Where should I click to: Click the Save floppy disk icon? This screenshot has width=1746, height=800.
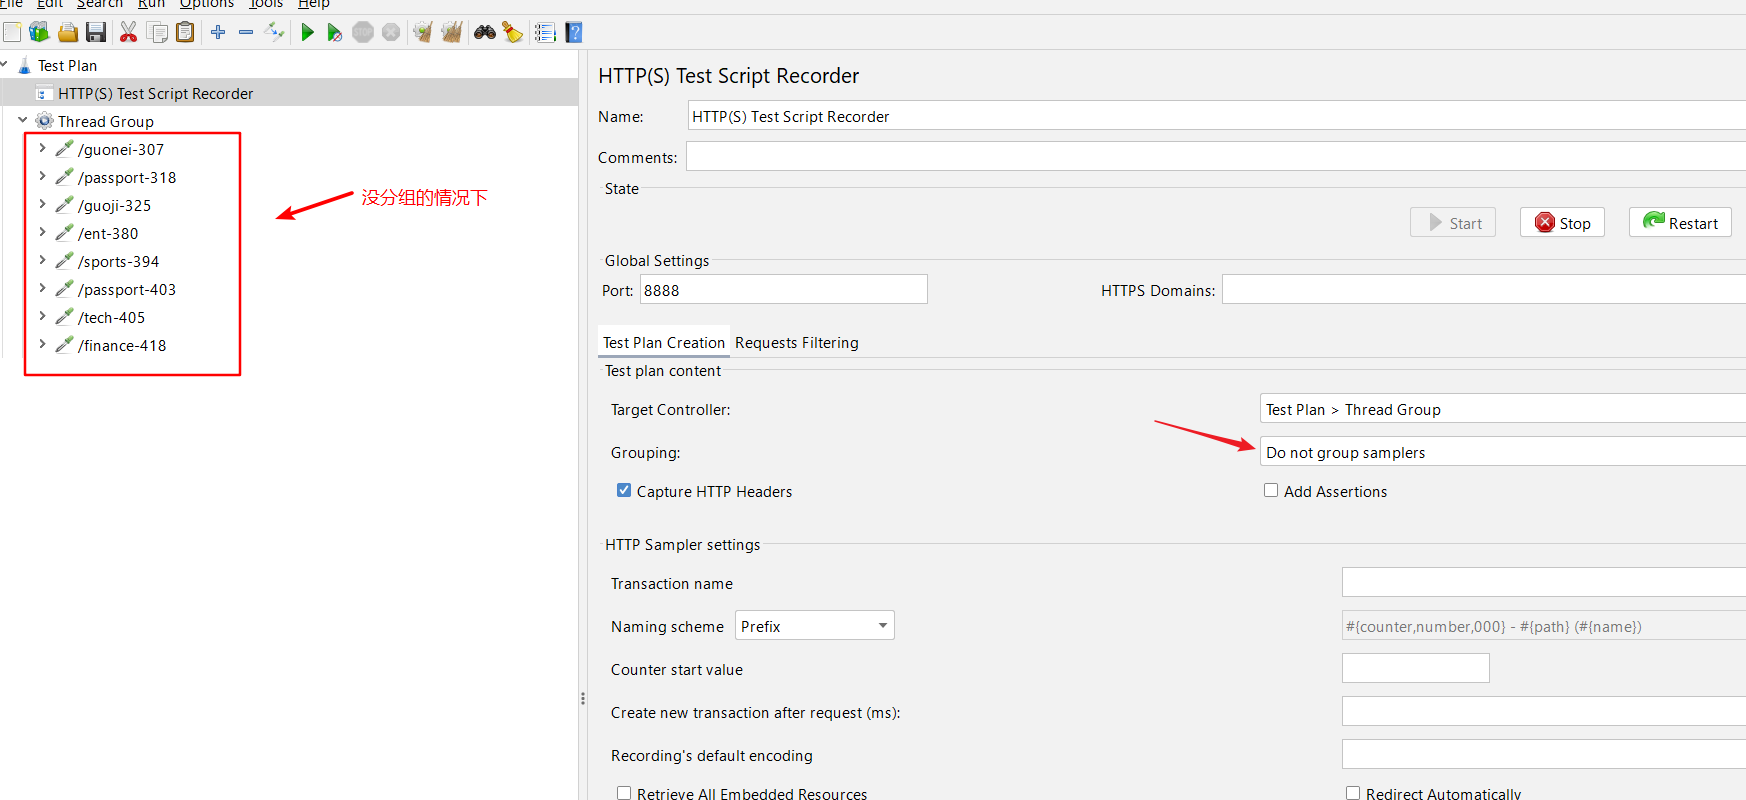click(x=96, y=33)
